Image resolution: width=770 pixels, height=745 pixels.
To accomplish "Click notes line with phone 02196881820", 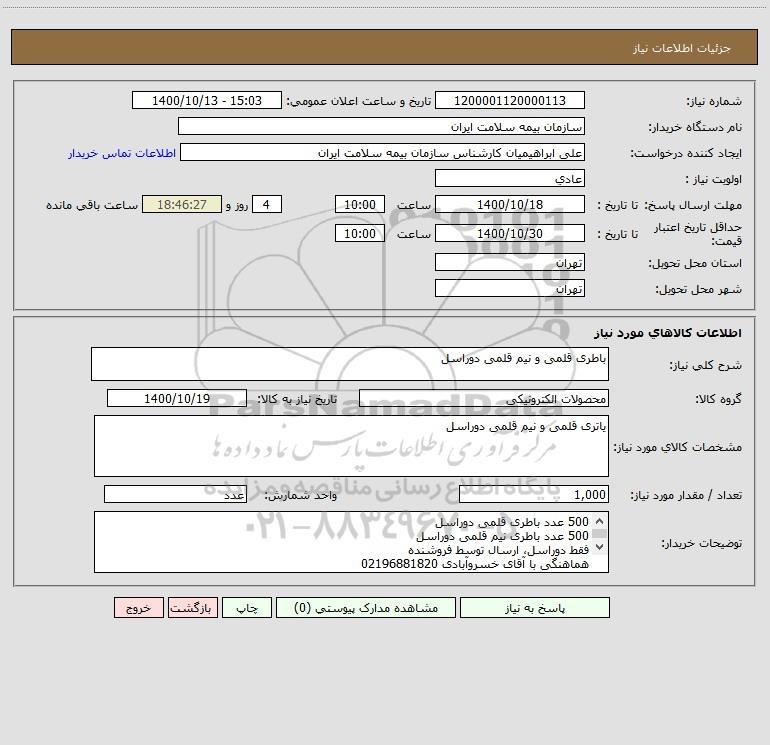I will click(x=475, y=564).
